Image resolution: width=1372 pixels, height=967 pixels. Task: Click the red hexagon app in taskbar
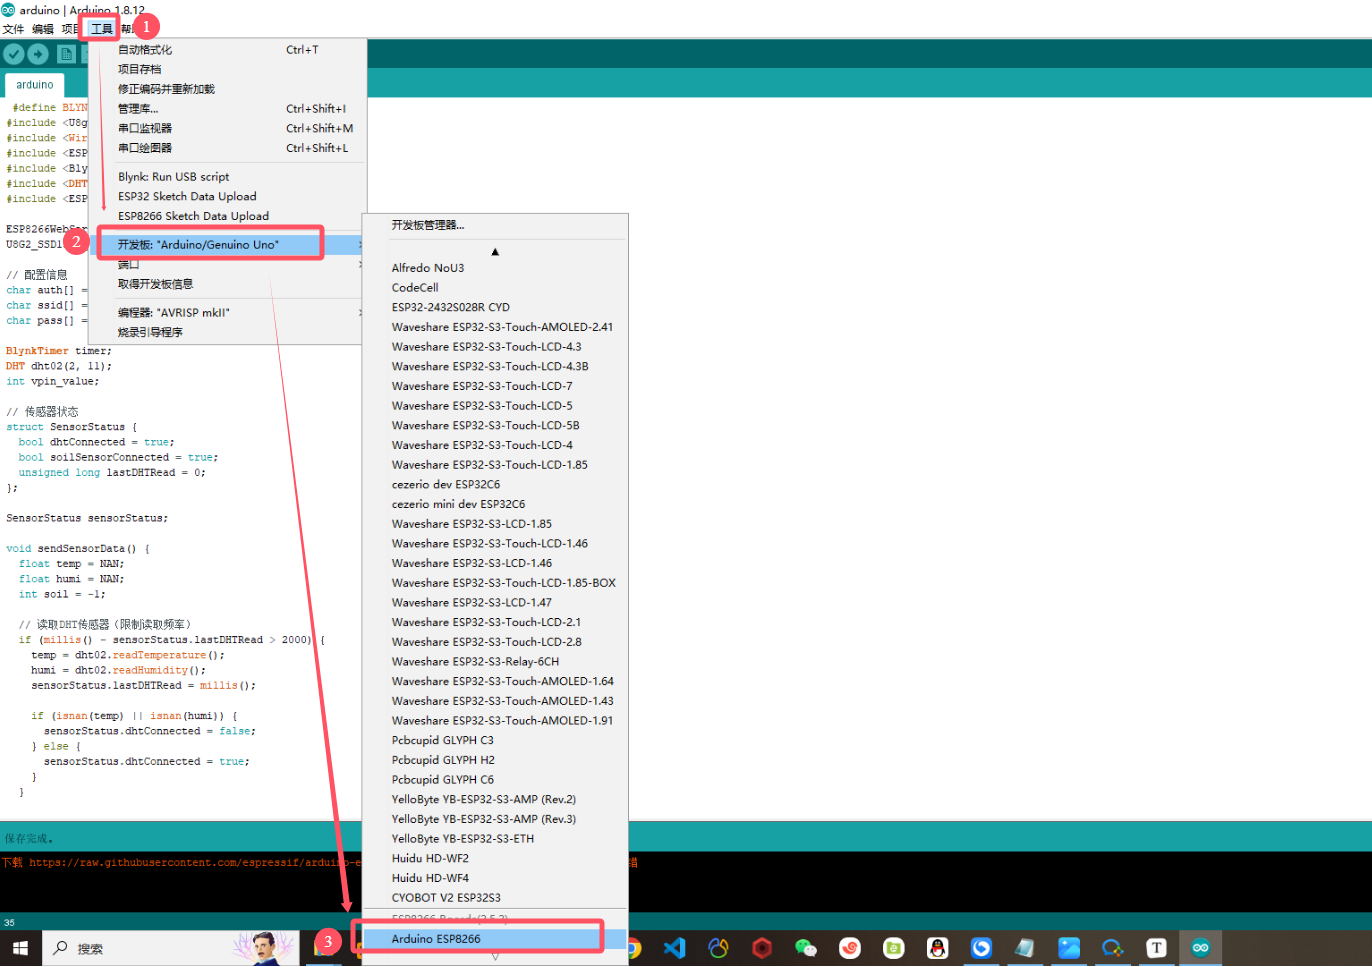[x=762, y=948]
